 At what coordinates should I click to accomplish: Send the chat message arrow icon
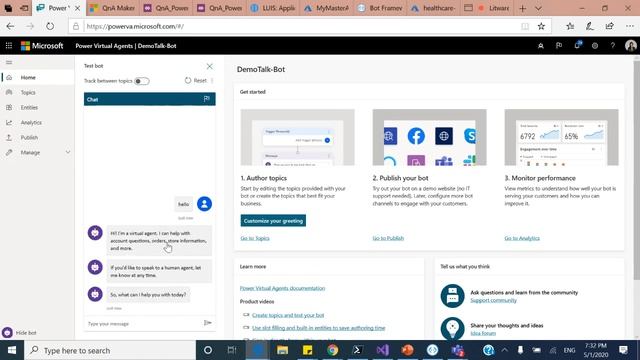click(x=207, y=323)
